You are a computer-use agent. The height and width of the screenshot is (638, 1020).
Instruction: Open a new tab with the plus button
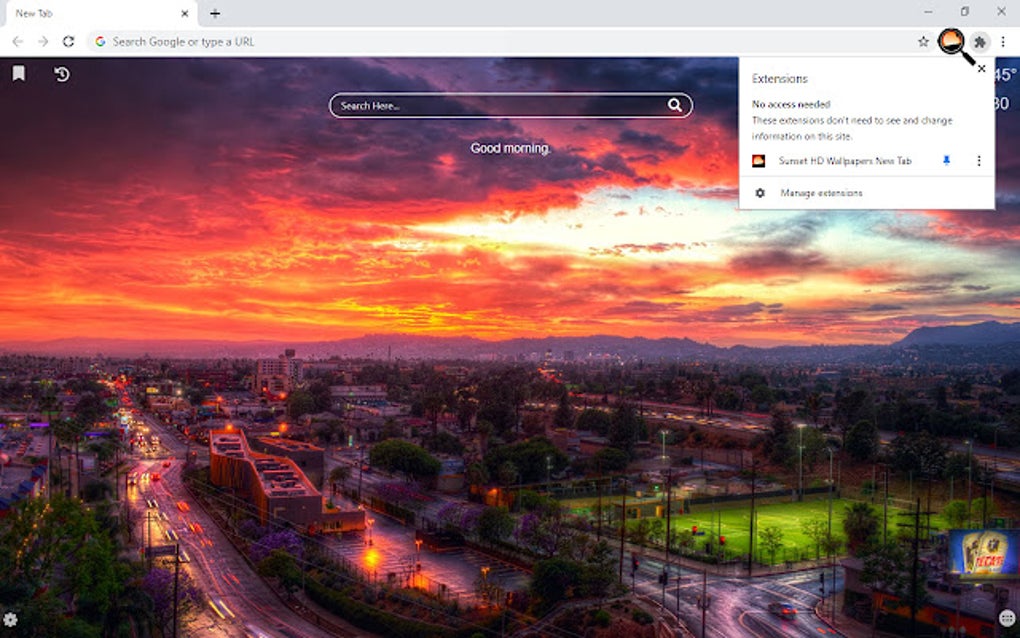coord(215,13)
